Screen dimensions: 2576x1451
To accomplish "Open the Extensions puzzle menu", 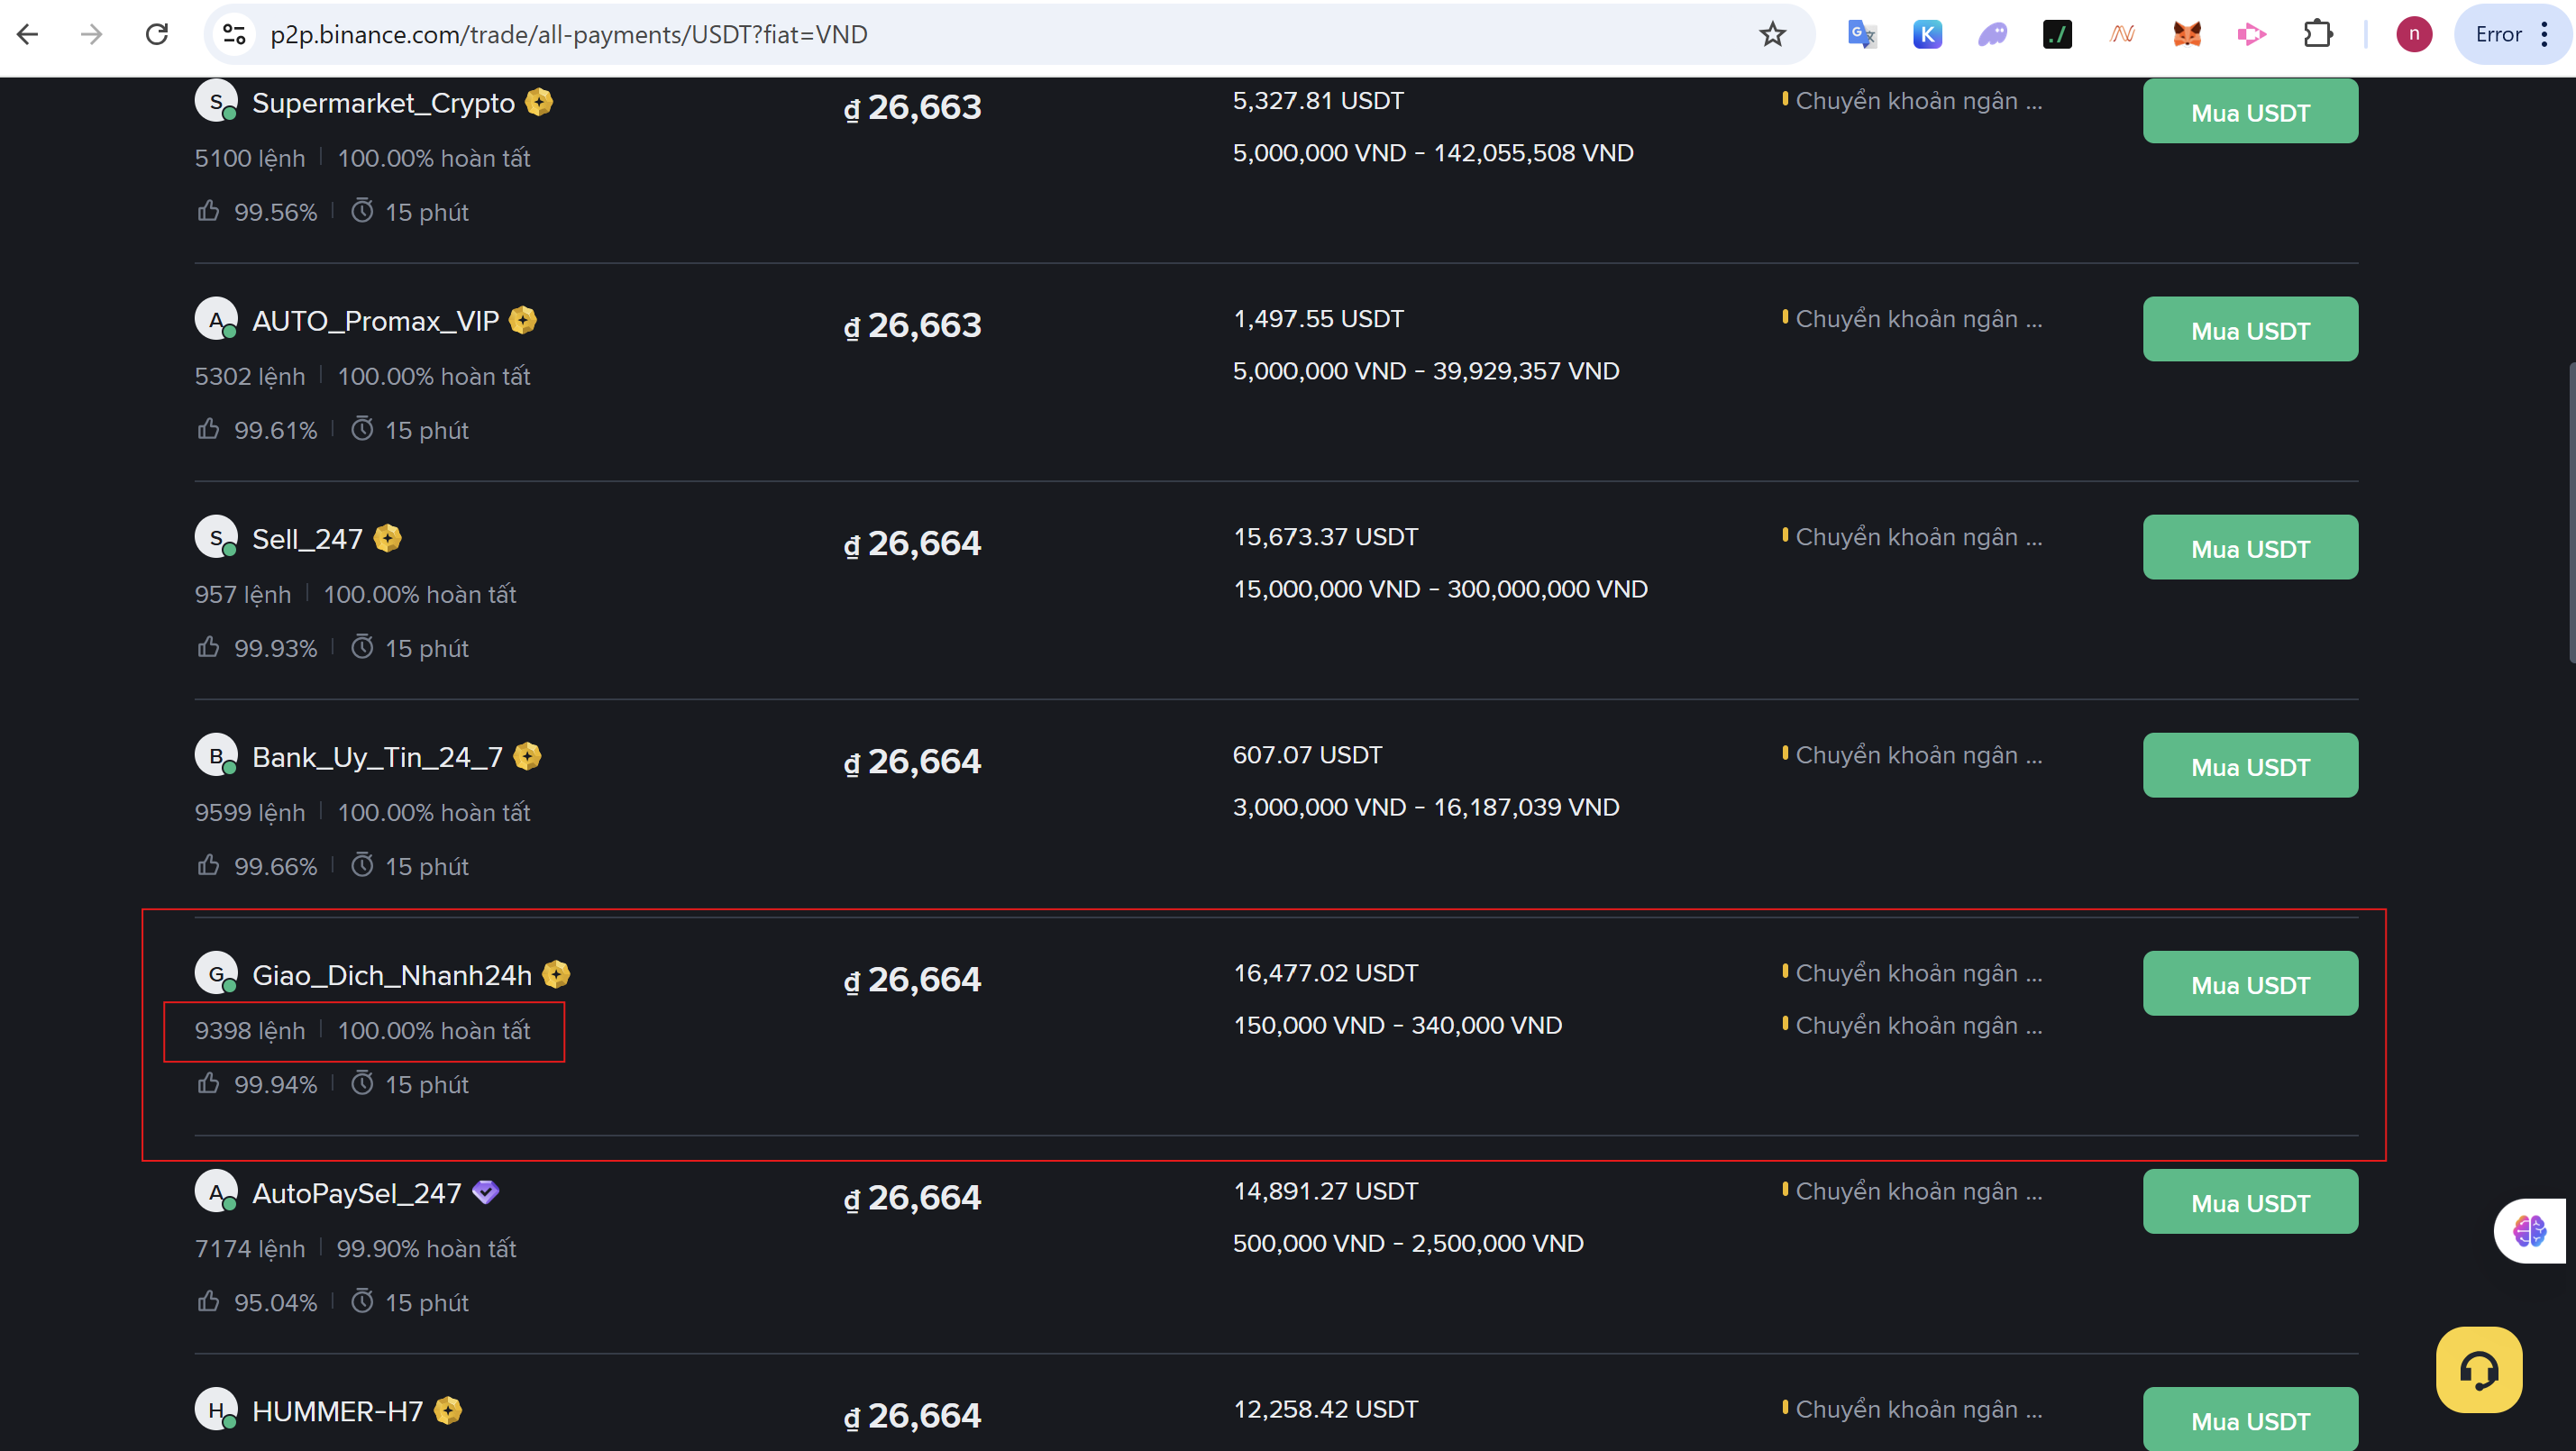I will tap(2317, 34).
